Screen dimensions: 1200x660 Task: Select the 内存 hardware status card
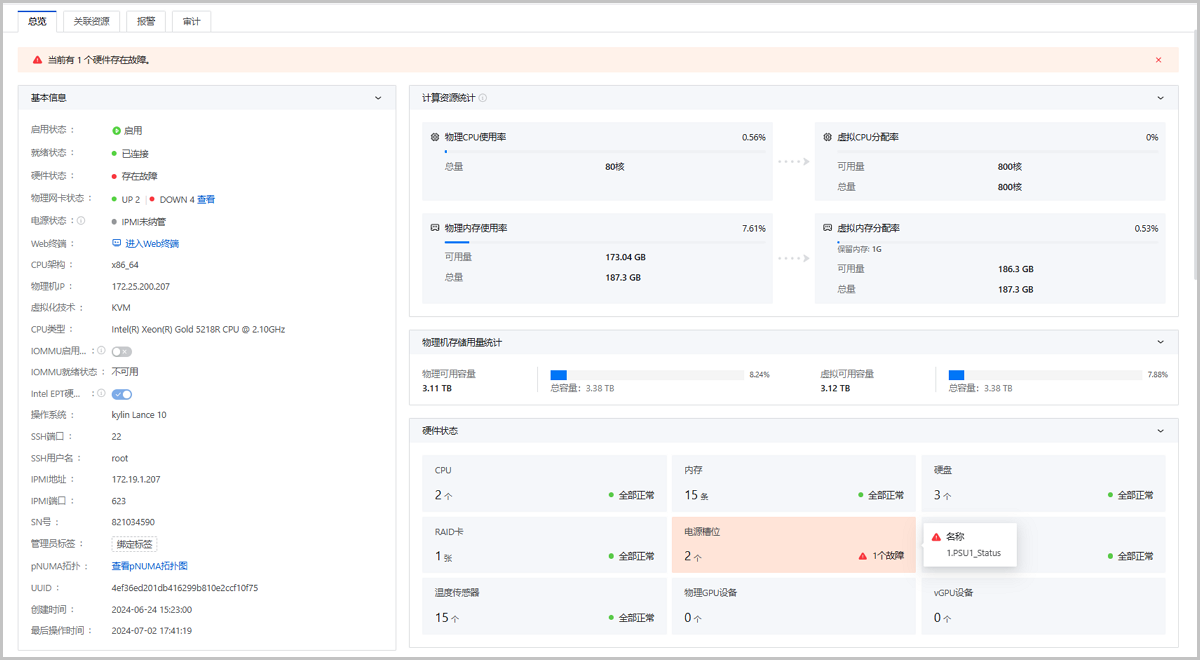click(794, 483)
